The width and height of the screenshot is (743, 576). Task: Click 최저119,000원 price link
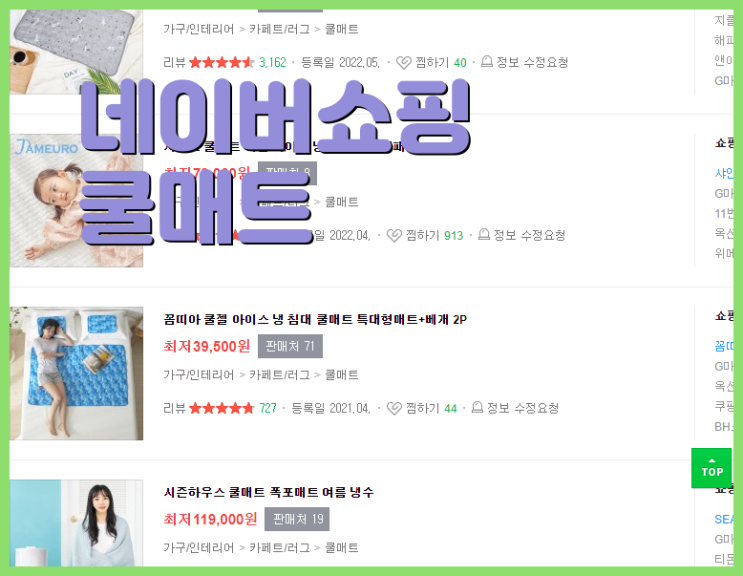(x=210, y=519)
